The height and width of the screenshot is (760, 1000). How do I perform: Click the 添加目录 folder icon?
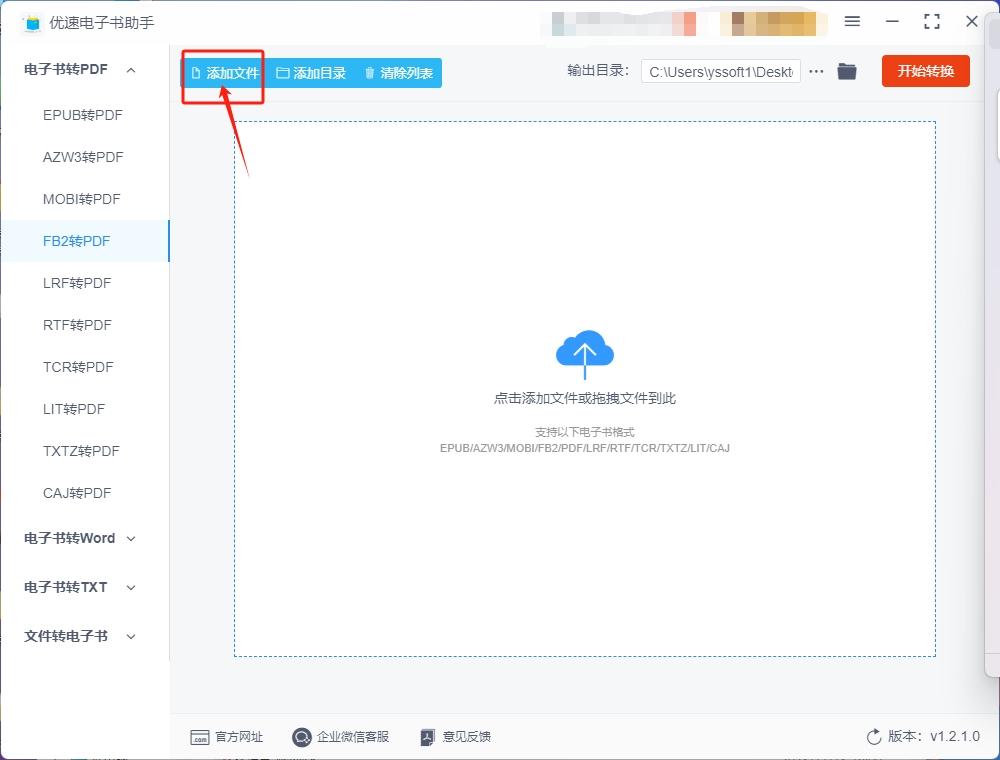tap(282, 72)
